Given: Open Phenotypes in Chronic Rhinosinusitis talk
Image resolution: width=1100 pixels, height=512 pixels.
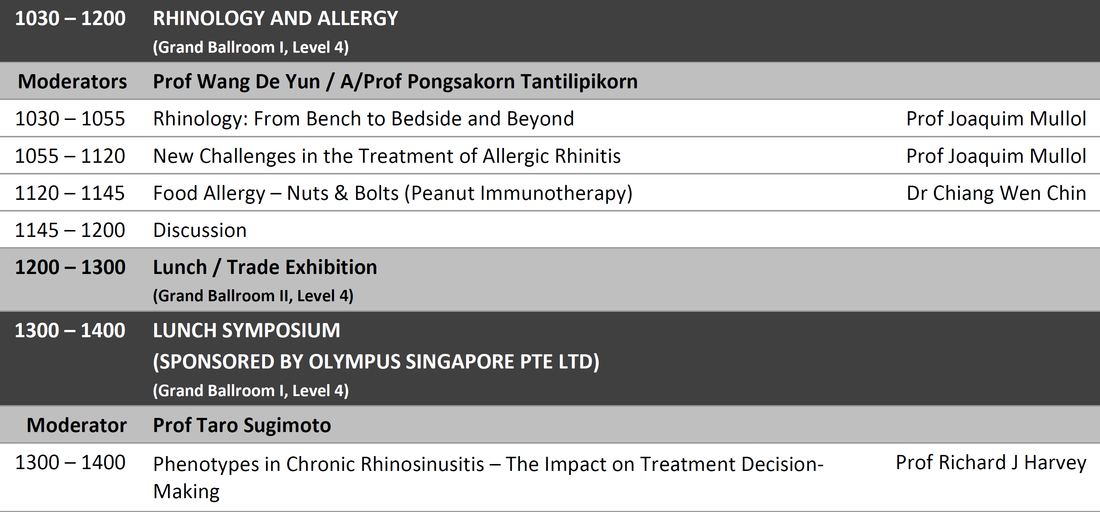Looking at the screenshot, I should (488, 477).
